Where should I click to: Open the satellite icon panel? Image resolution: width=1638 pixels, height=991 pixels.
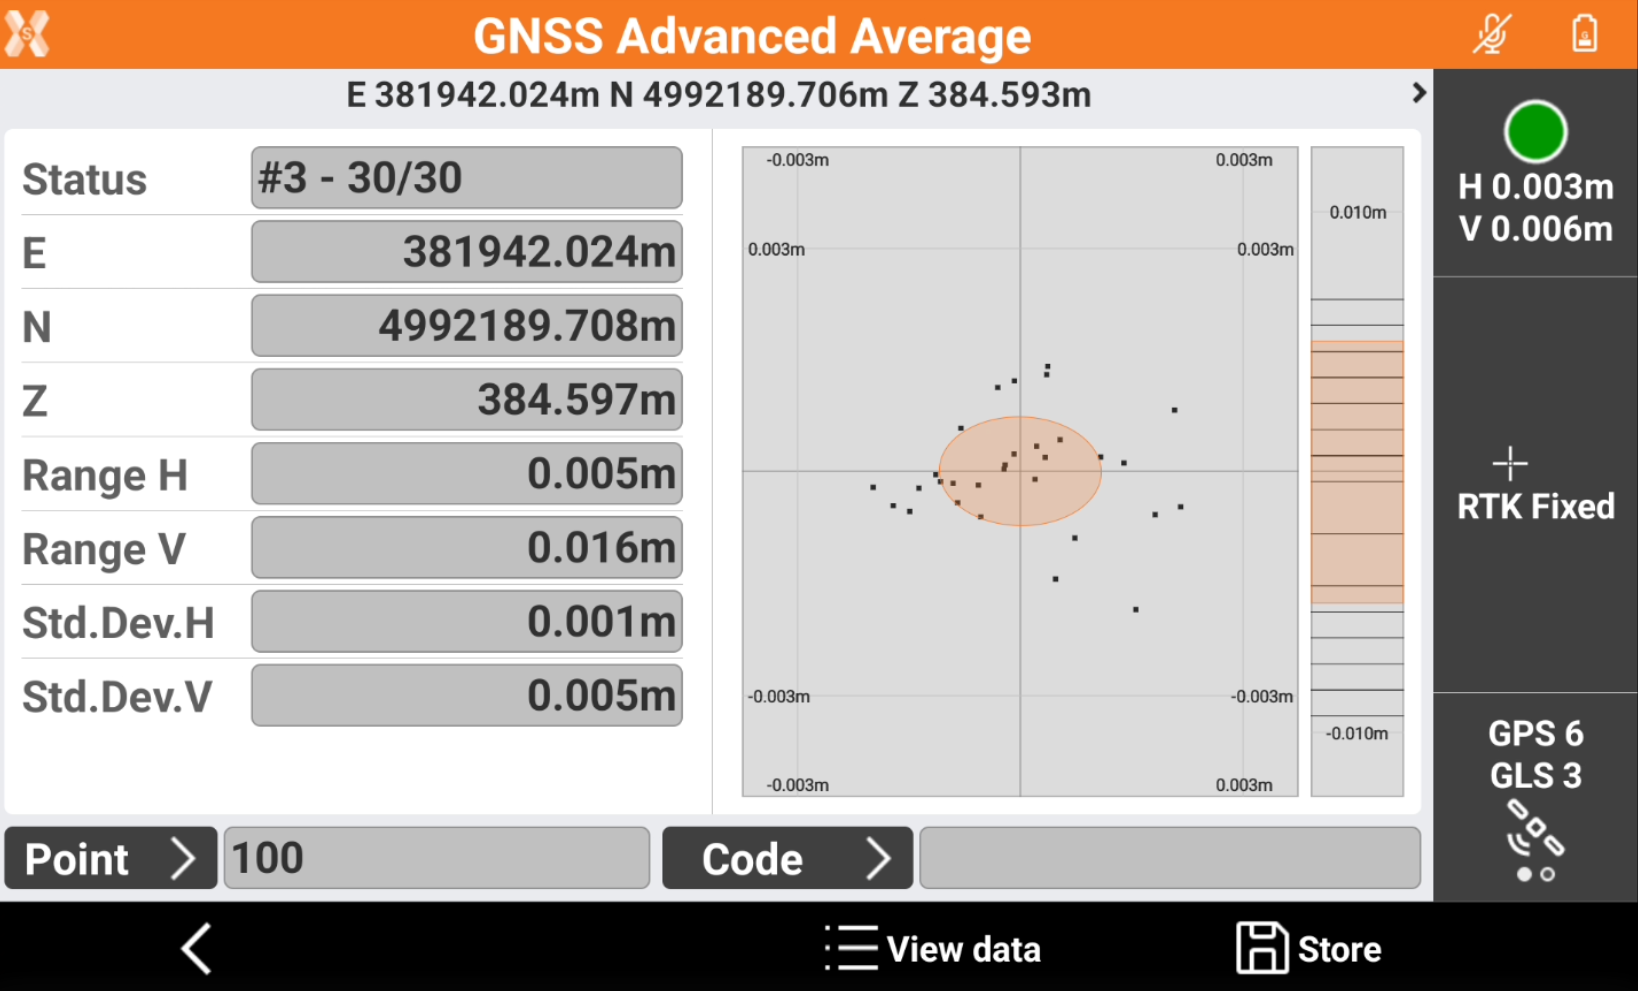(x=1535, y=829)
